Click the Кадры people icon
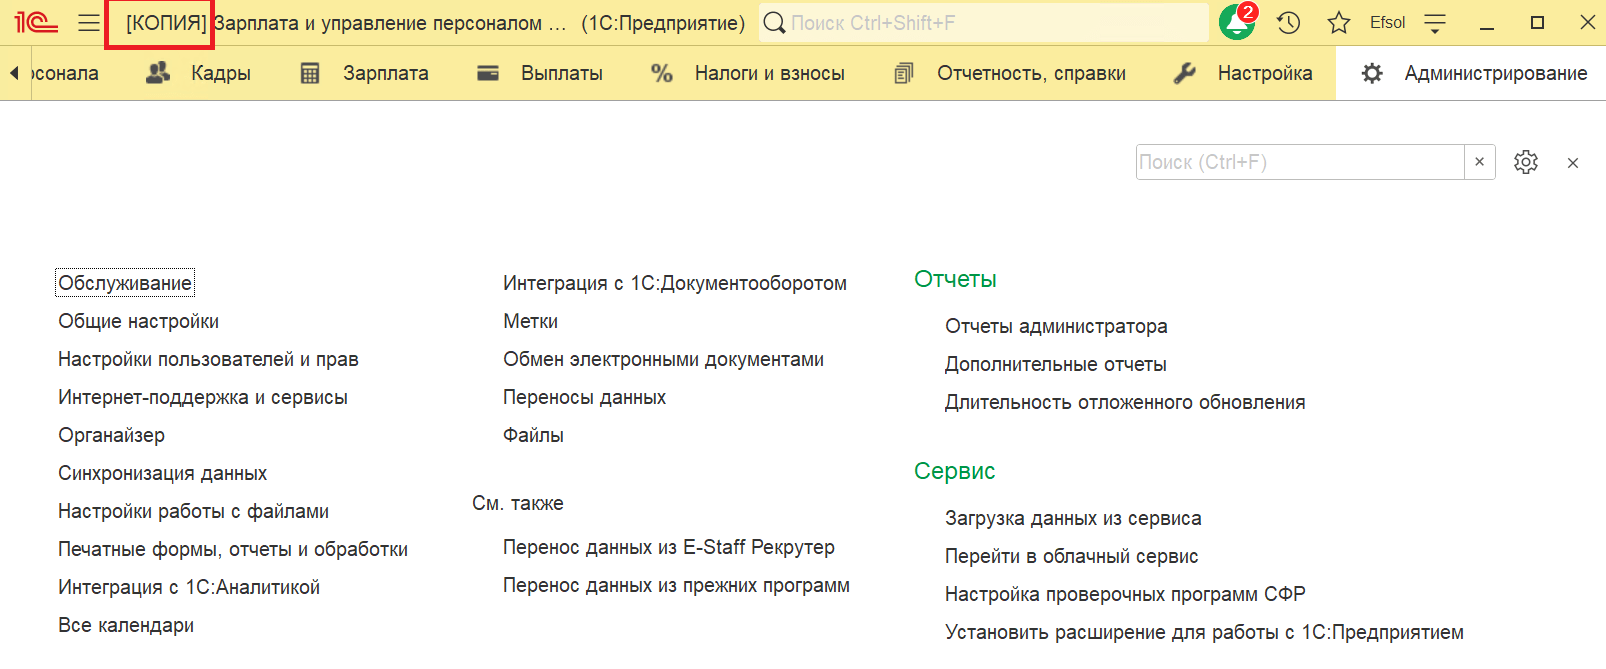This screenshot has width=1606, height=669. pos(158,72)
